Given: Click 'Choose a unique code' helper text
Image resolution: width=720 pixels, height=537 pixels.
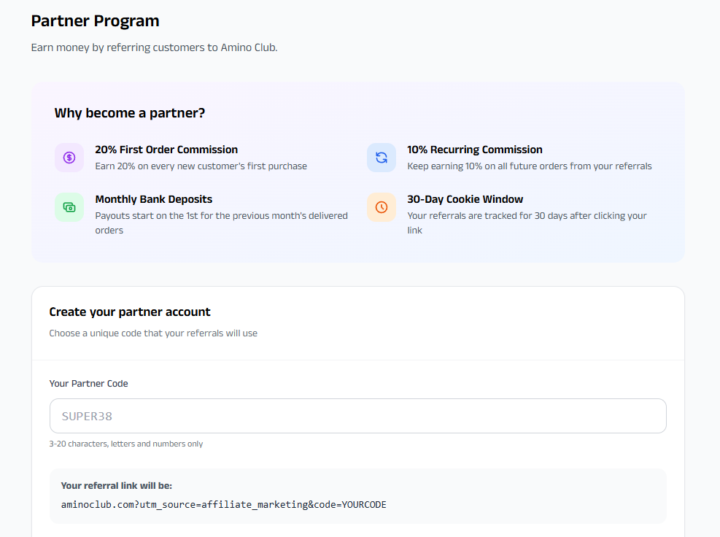Looking at the screenshot, I should (153, 333).
